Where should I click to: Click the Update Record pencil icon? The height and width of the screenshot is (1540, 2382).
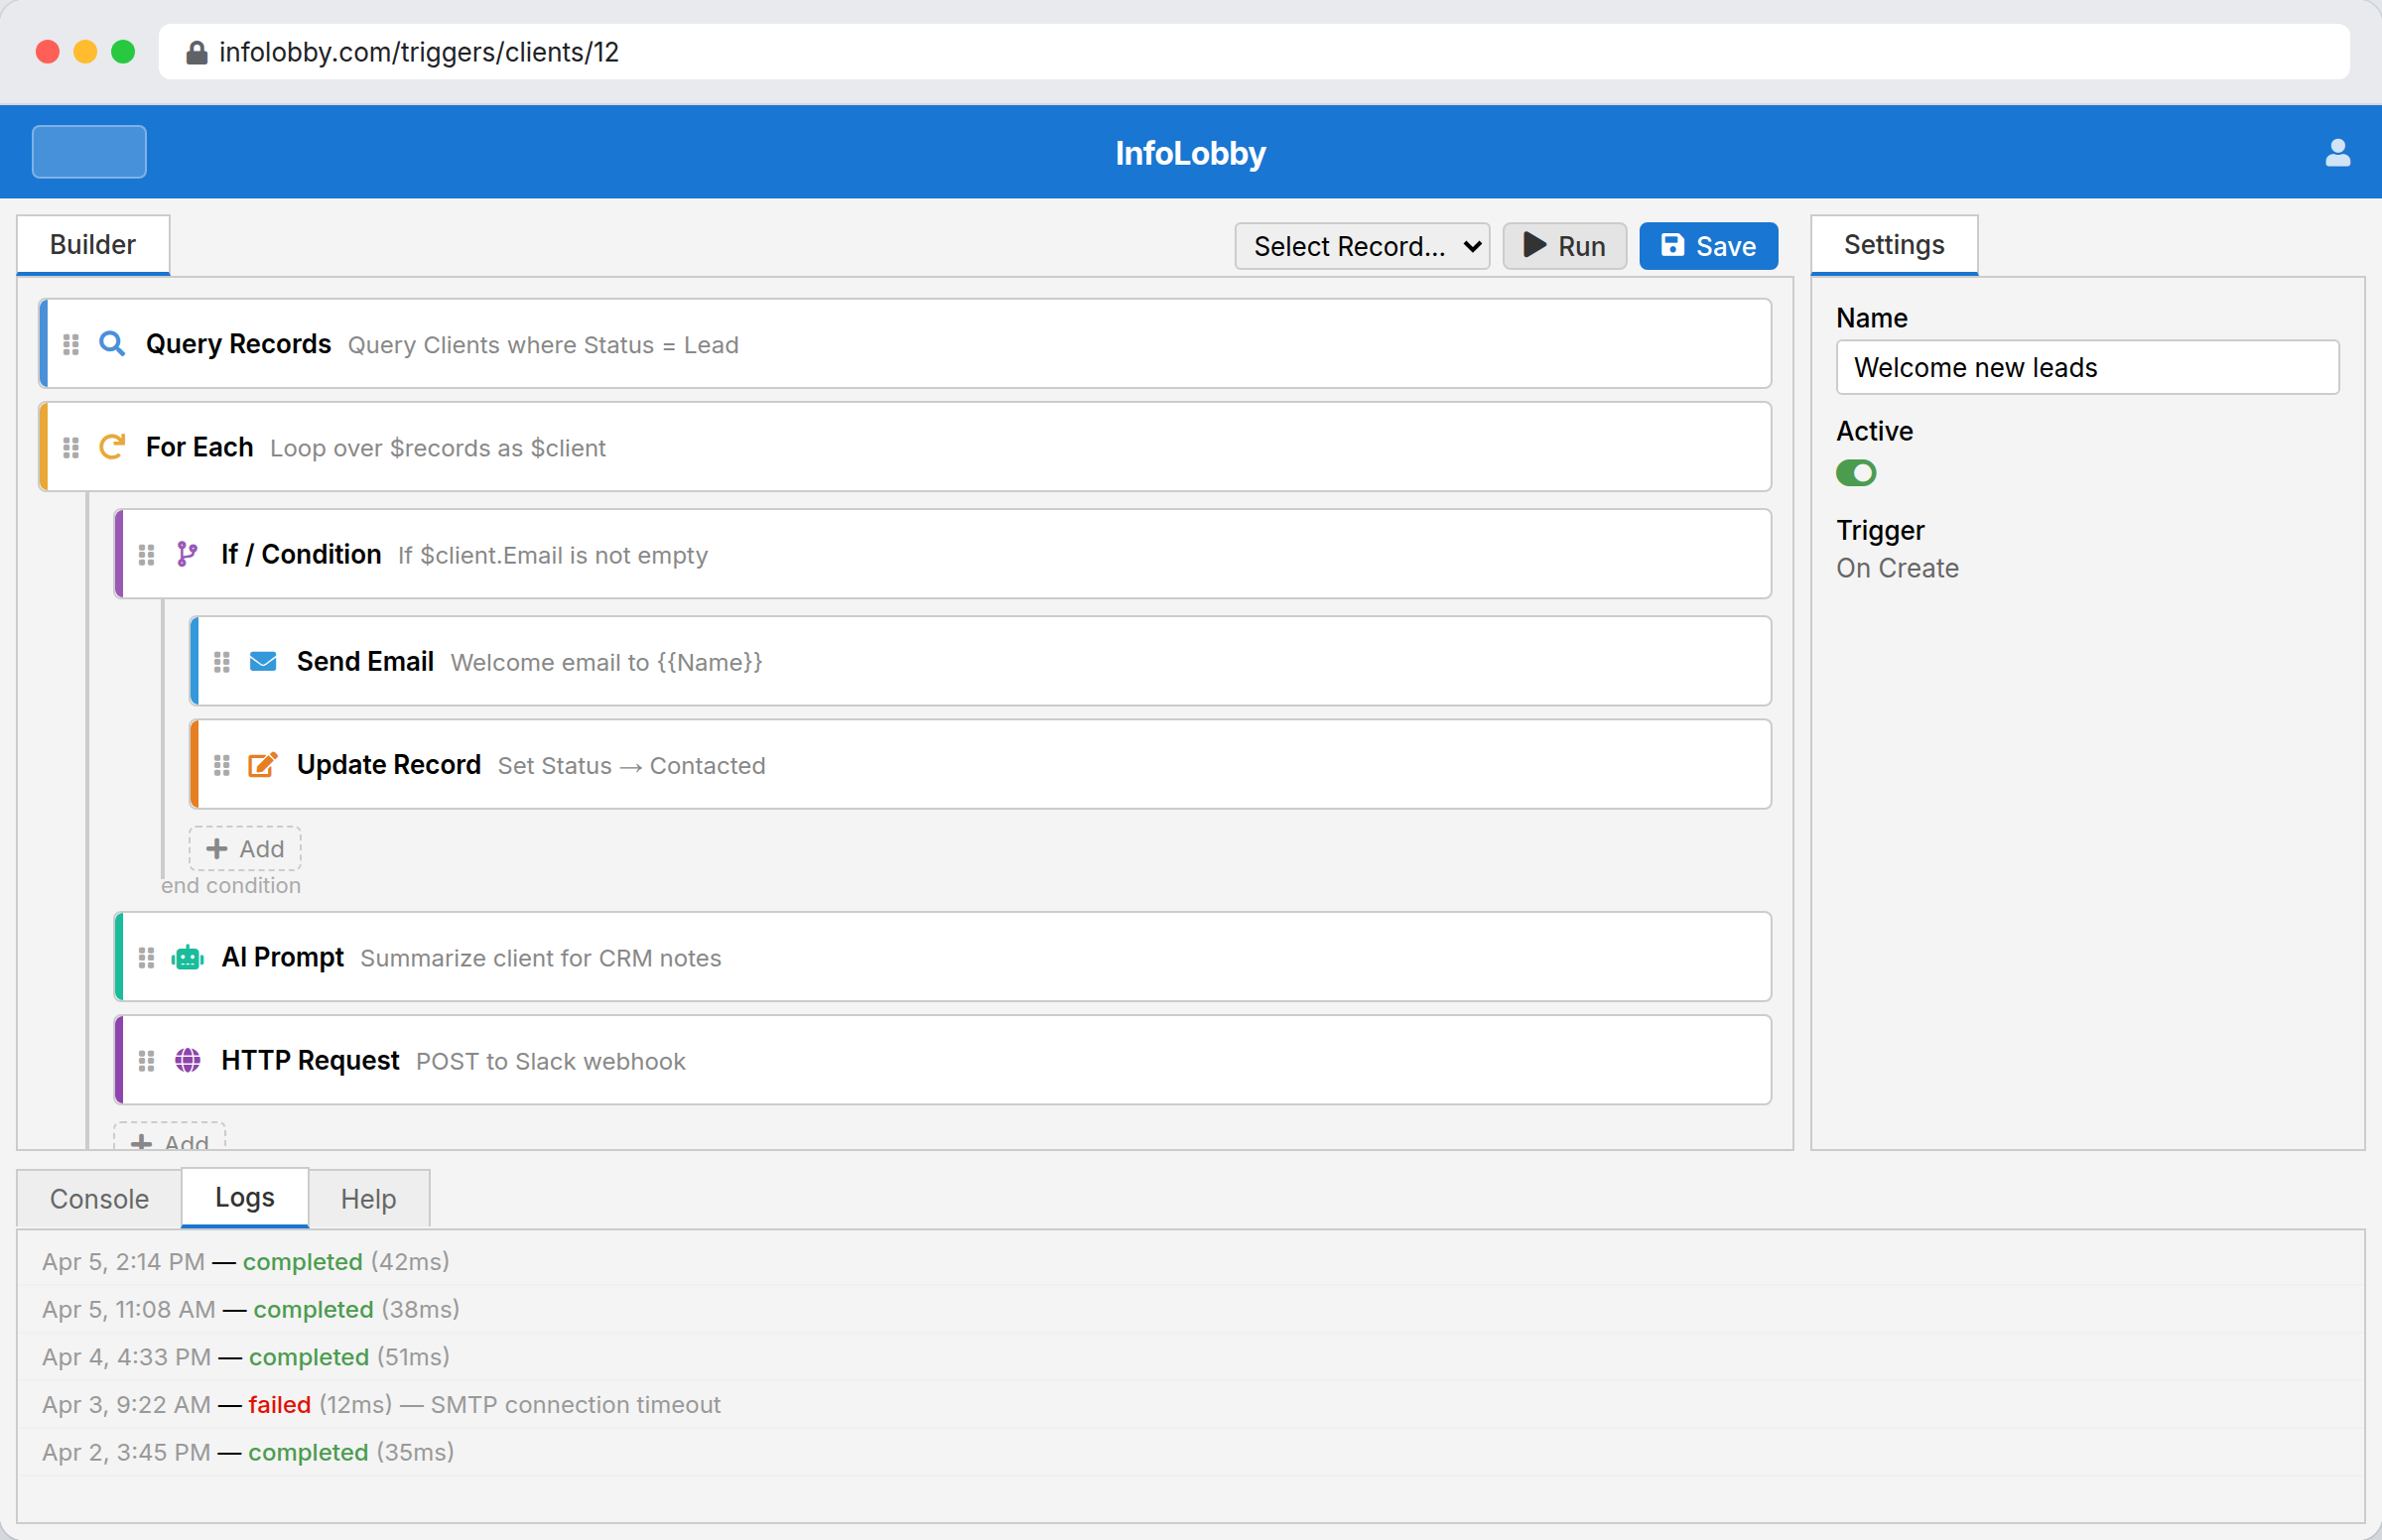click(x=263, y=765)
